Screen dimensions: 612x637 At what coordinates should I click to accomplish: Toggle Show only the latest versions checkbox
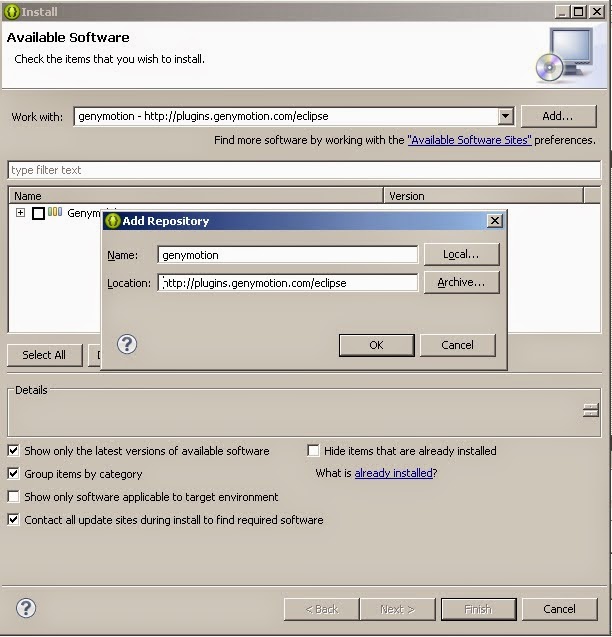point(13,451)
